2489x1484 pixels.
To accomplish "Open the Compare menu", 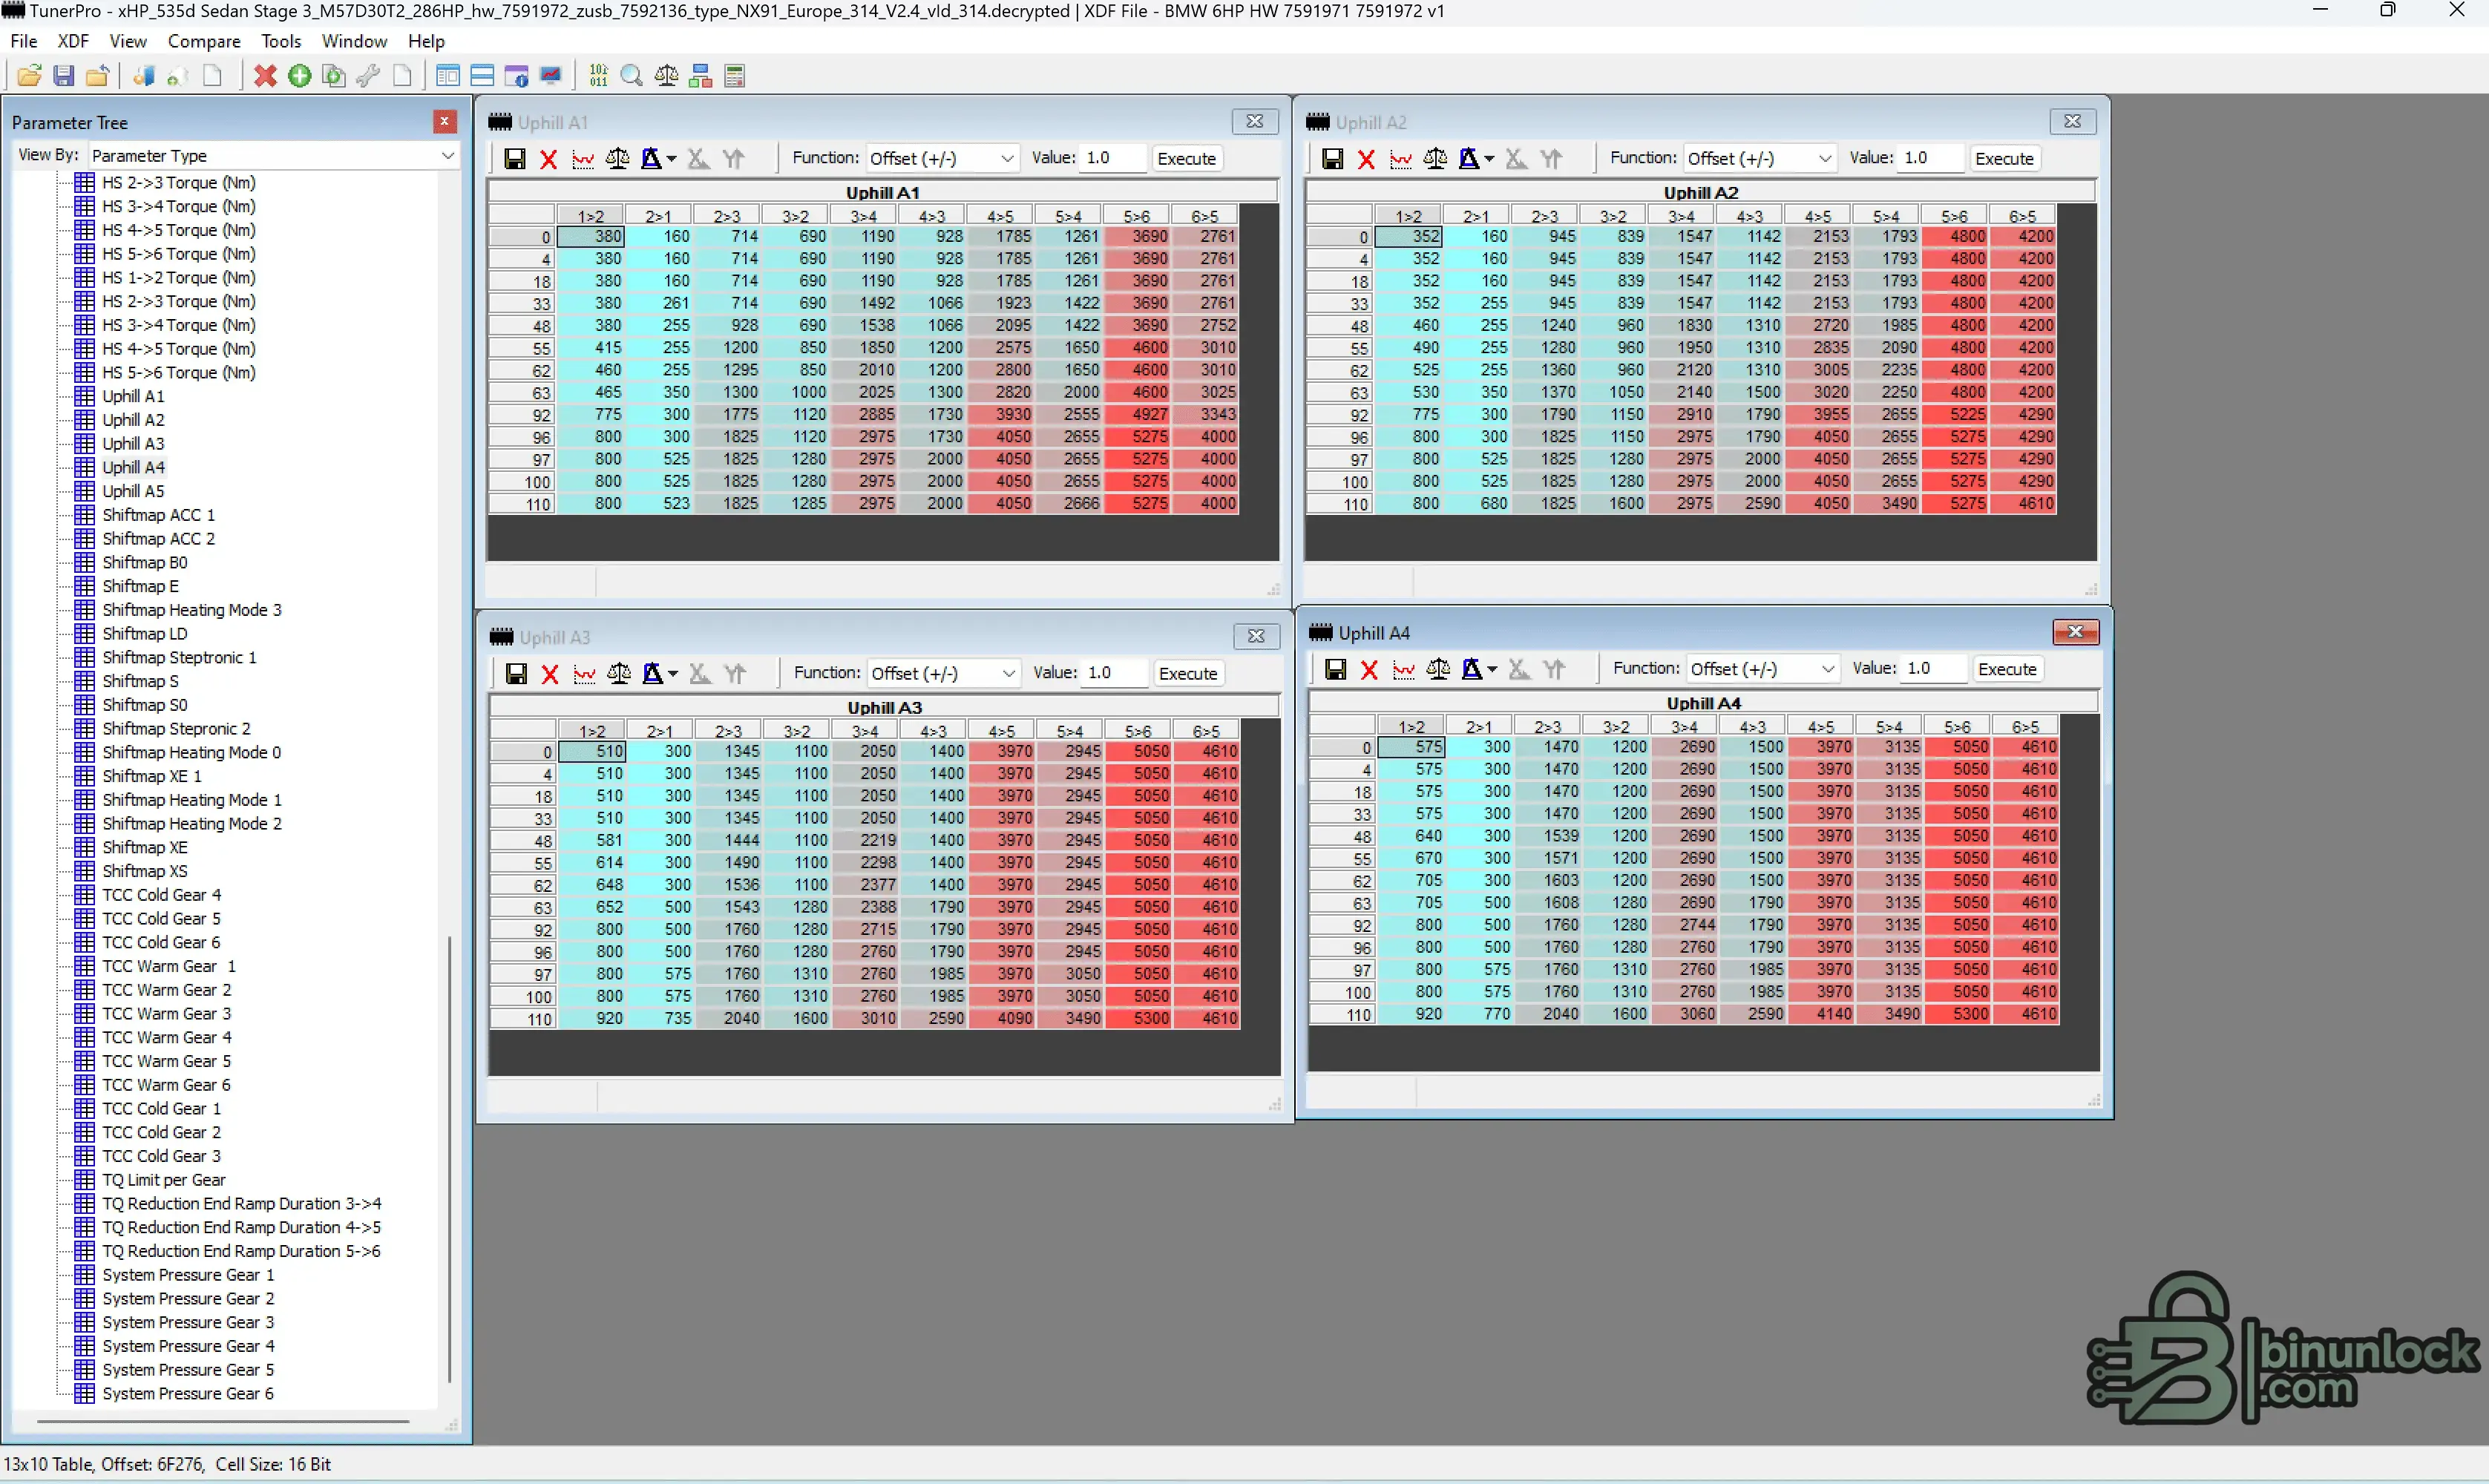I will tap(204, 41).
